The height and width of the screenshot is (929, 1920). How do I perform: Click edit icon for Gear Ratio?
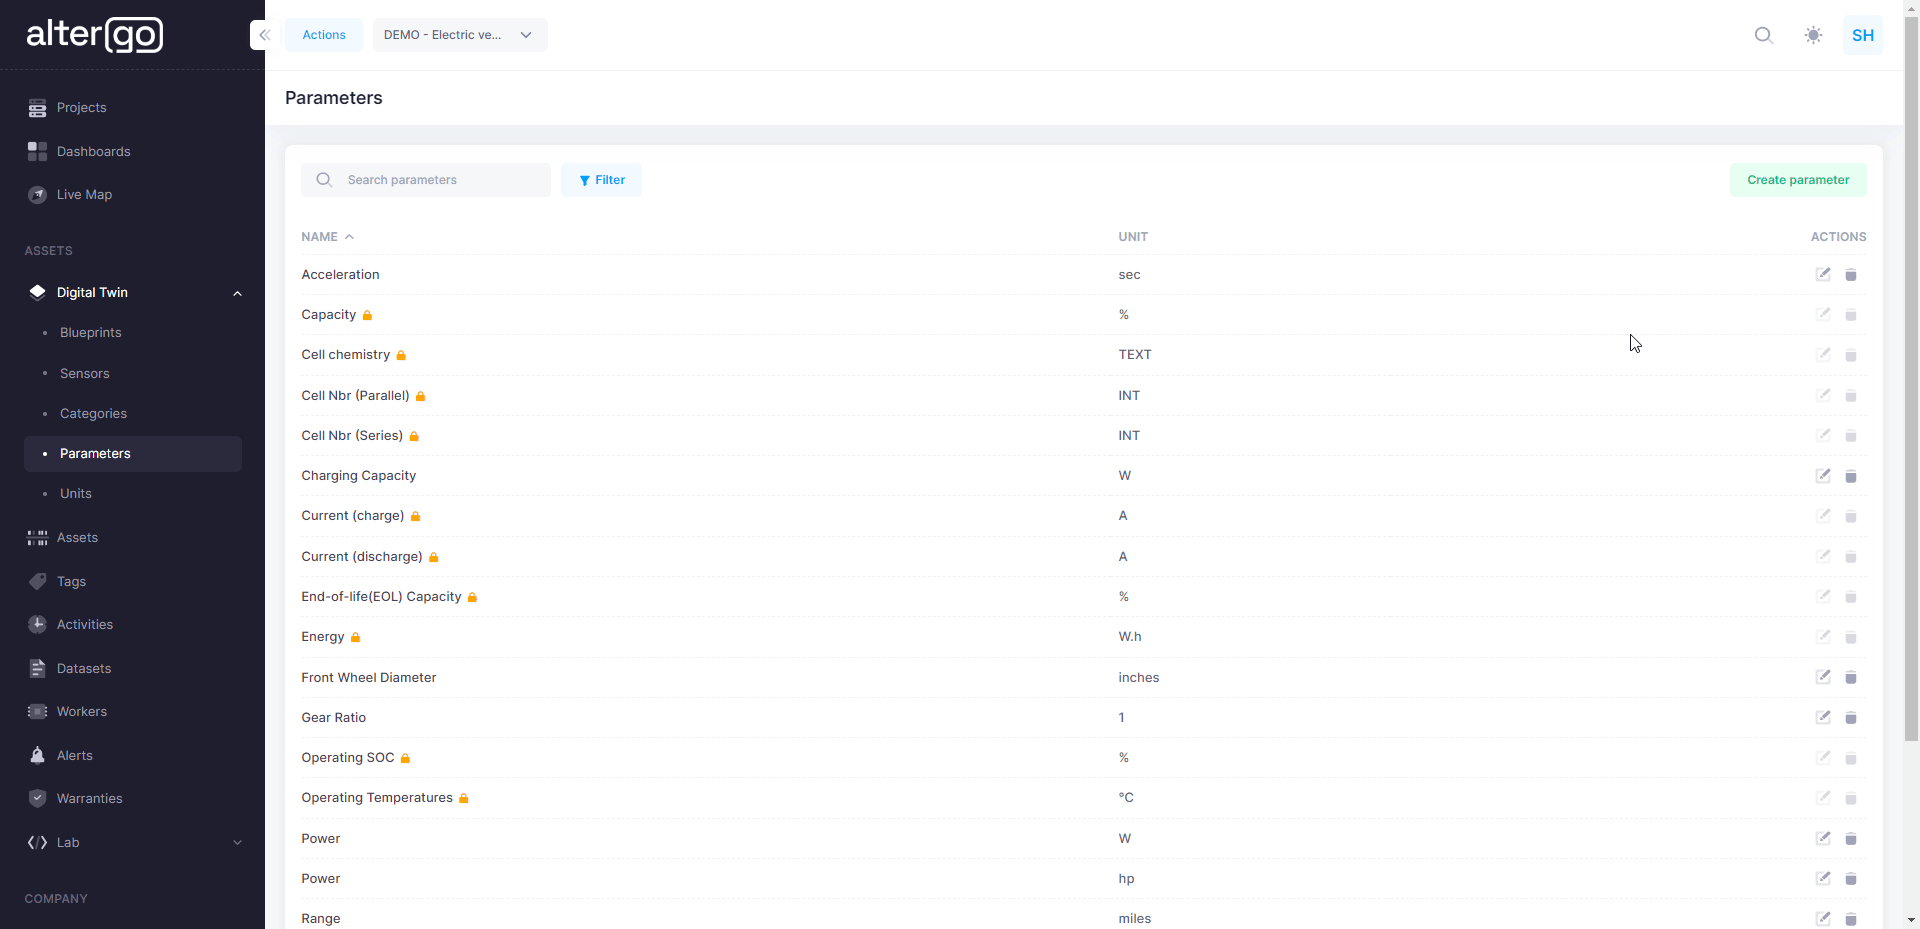click(1823, 718)
